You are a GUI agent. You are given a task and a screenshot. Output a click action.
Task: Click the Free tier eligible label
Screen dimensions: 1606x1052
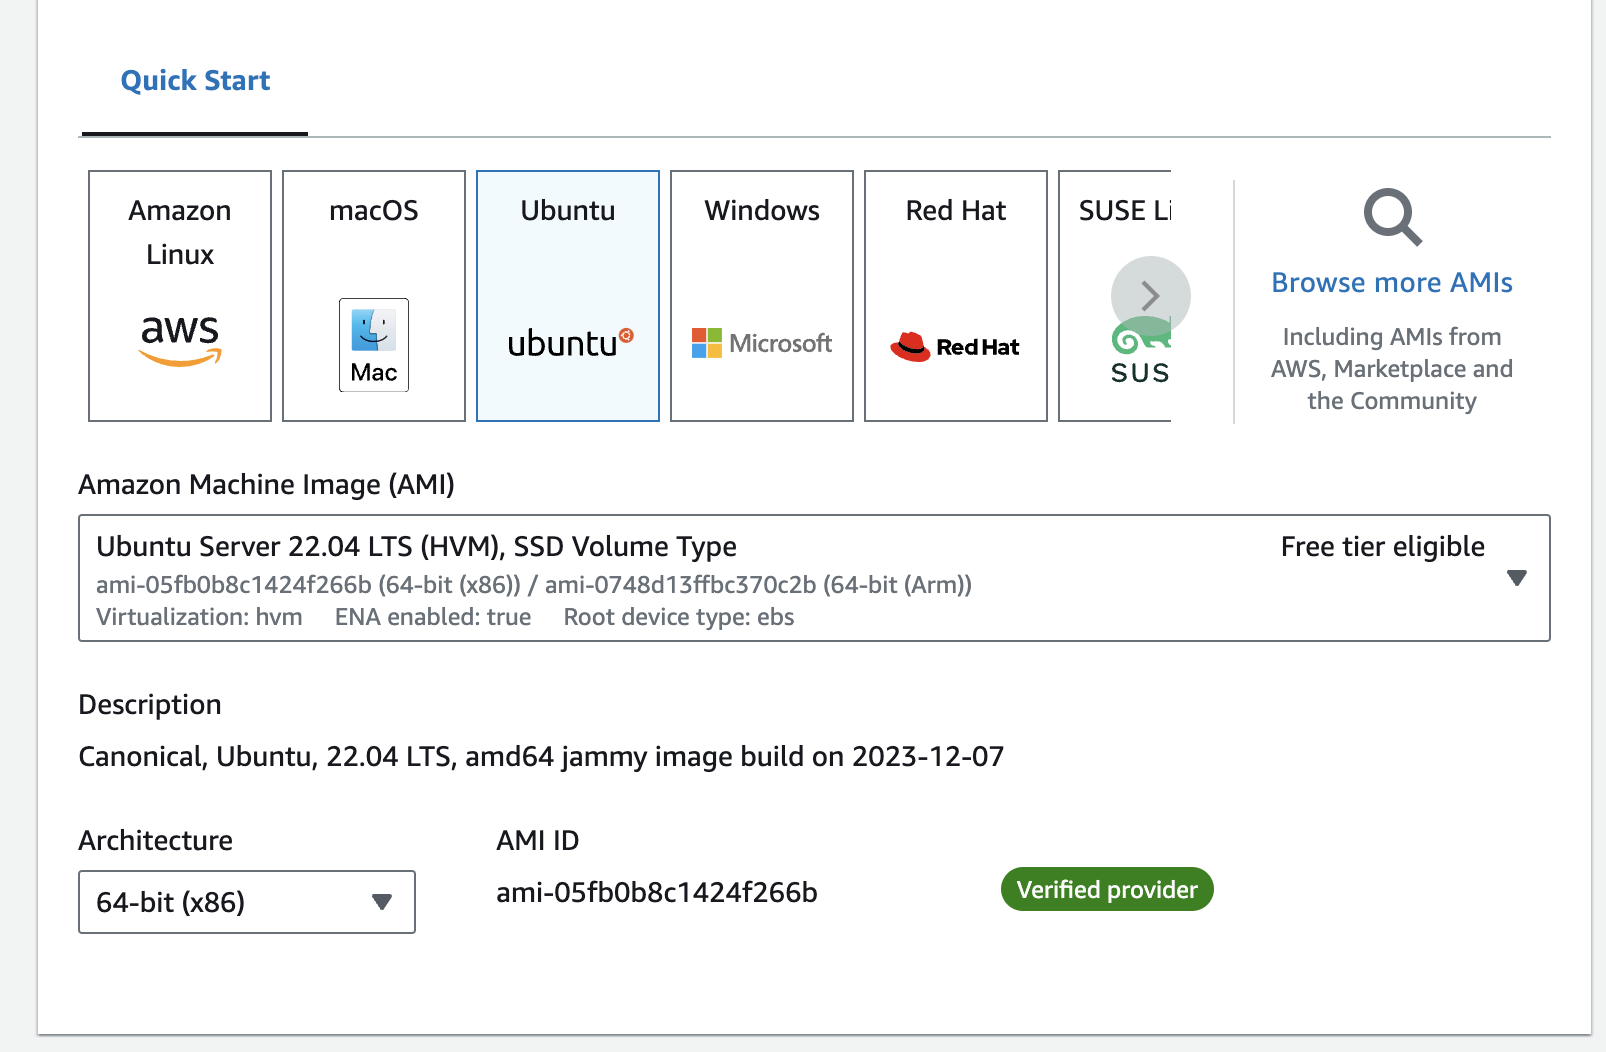[1382, 547]
